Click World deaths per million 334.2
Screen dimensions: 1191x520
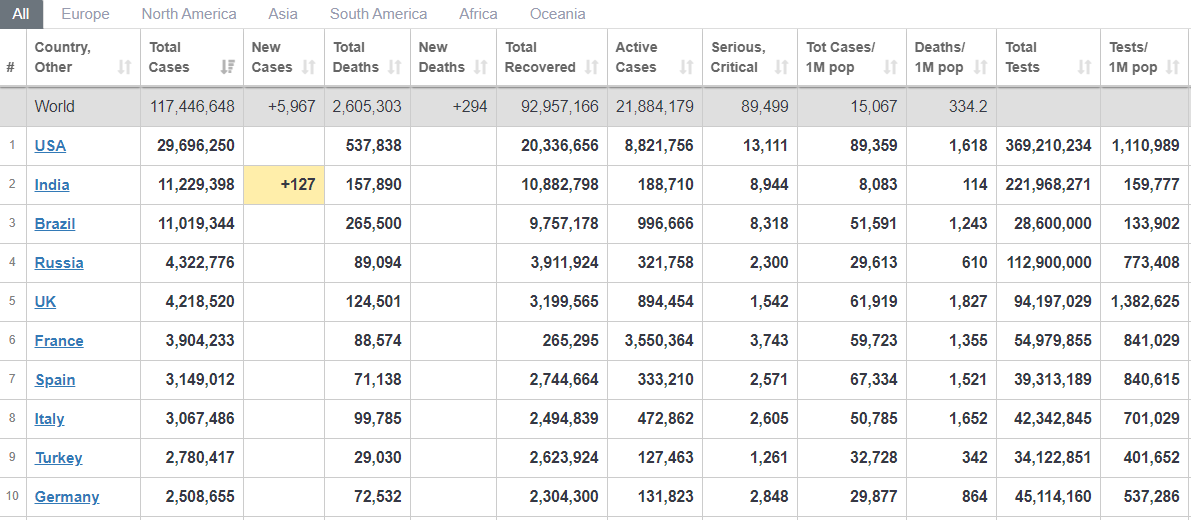tap(968, 106)
